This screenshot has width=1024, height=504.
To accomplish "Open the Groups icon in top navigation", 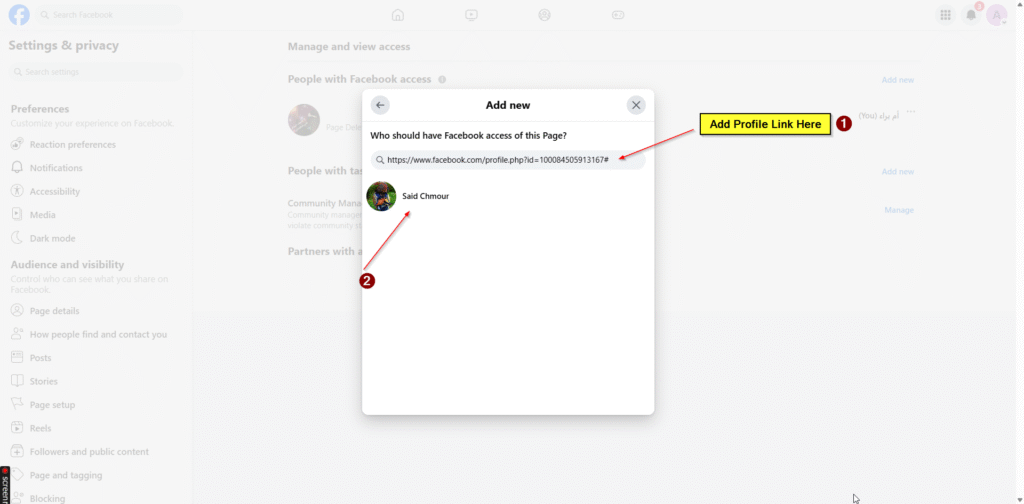I will [544, 15].
